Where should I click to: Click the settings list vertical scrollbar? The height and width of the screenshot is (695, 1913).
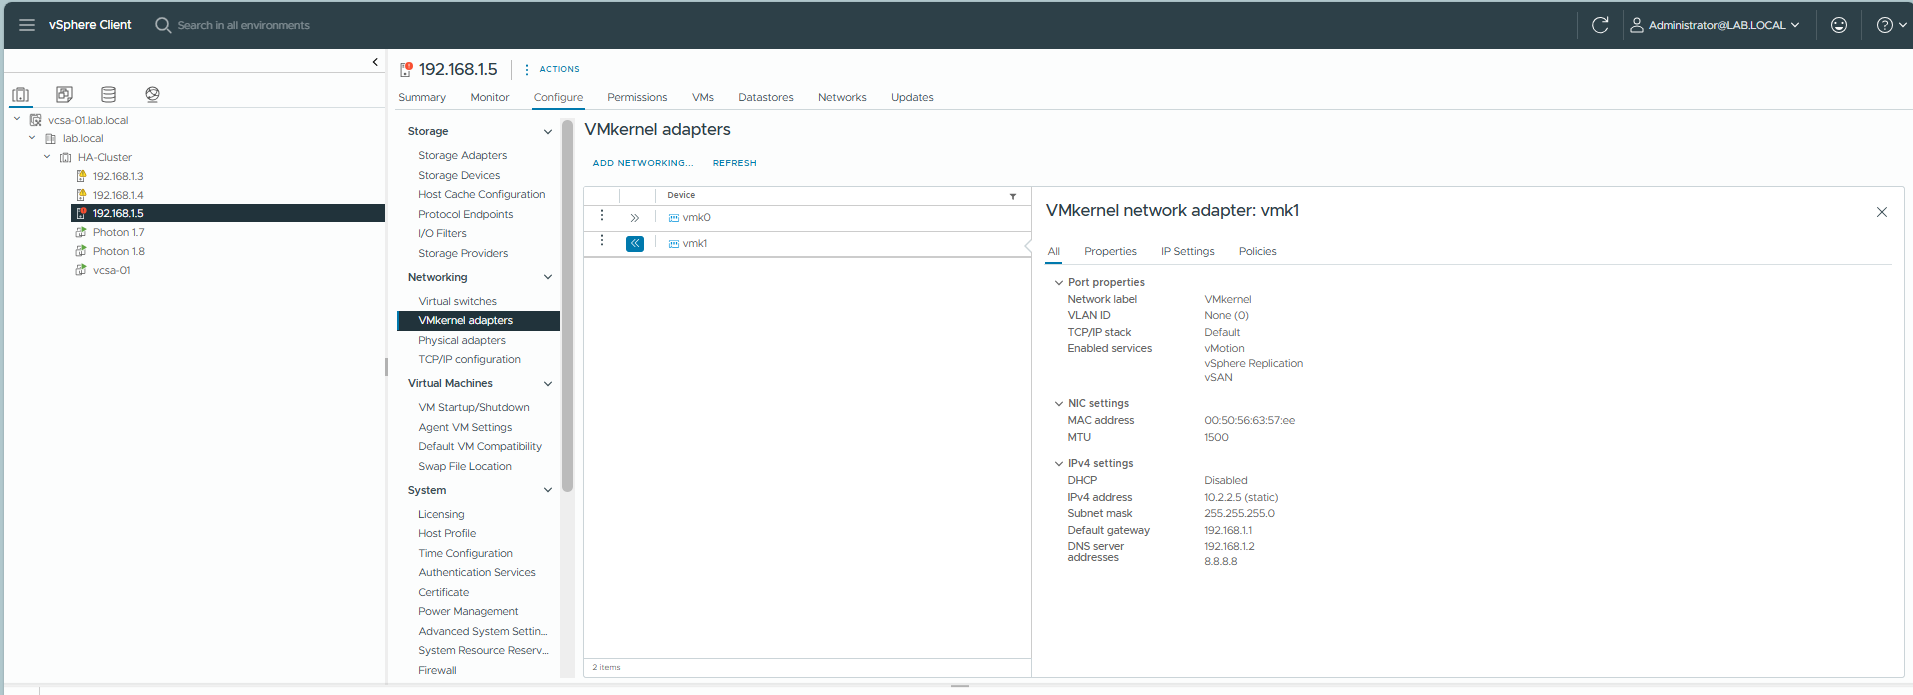pos(567,306)
